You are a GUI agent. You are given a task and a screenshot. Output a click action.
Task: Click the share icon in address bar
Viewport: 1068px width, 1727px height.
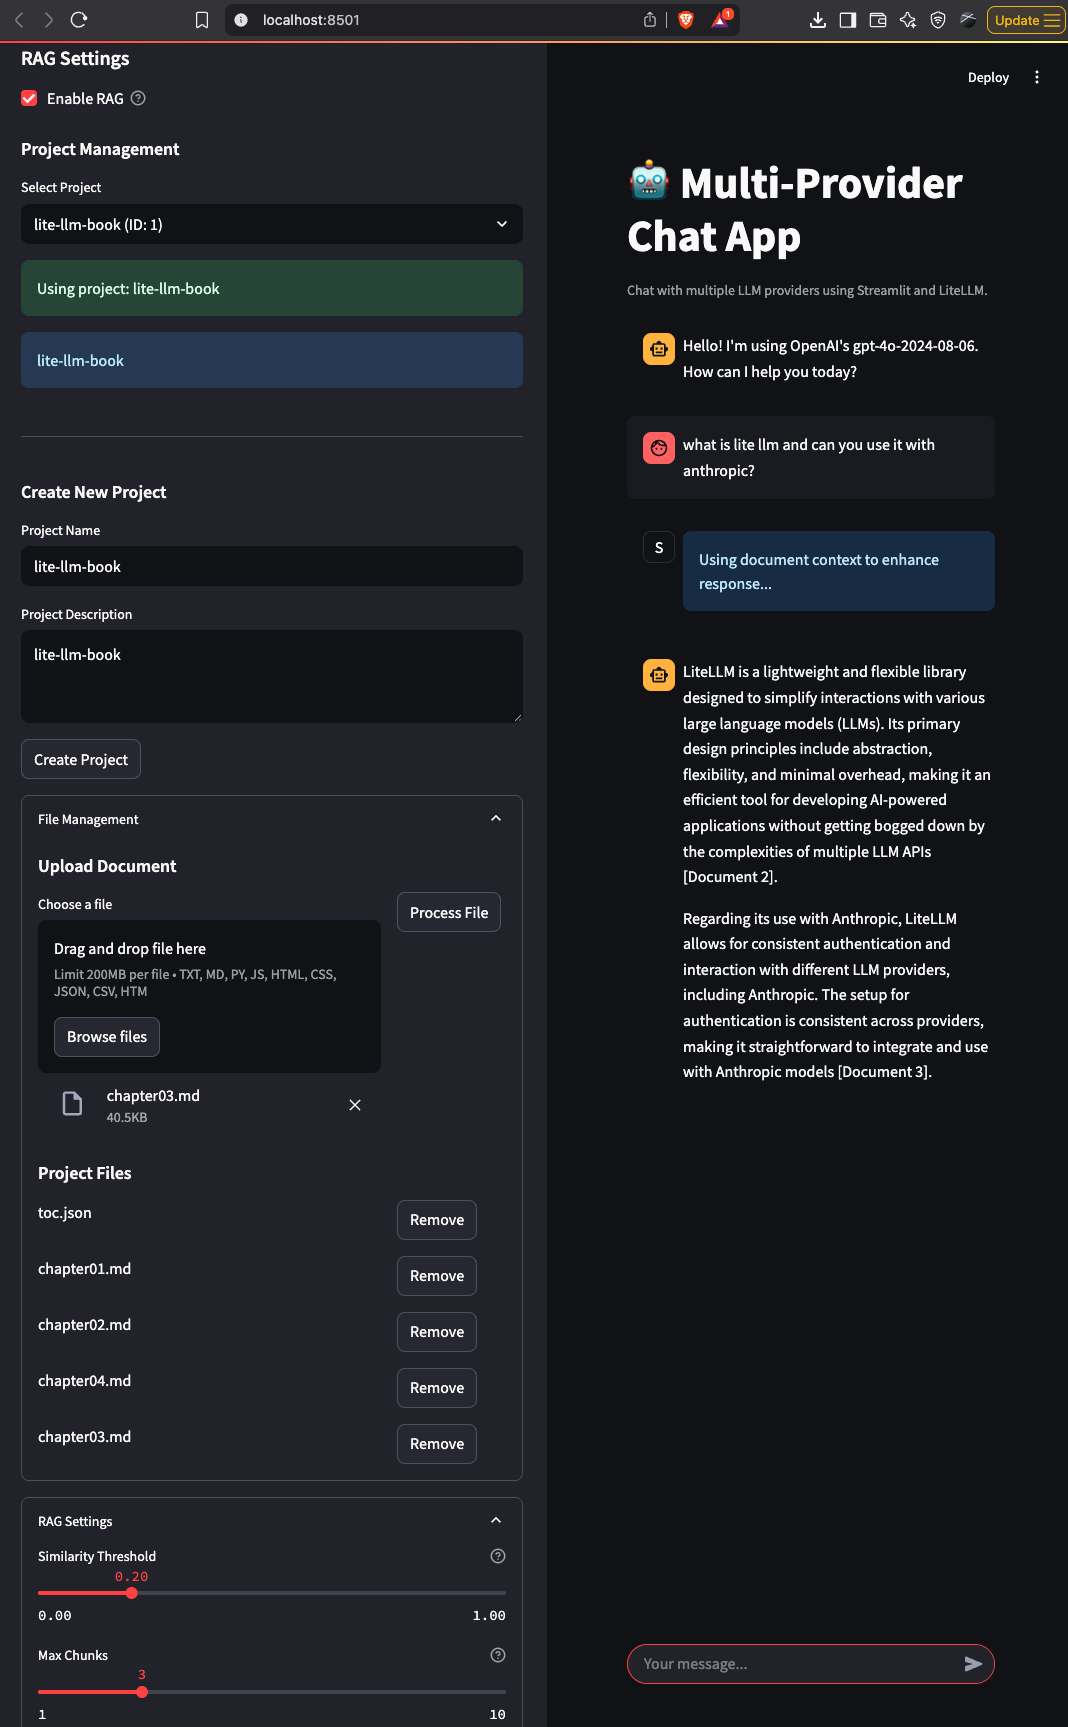point(650,20)
